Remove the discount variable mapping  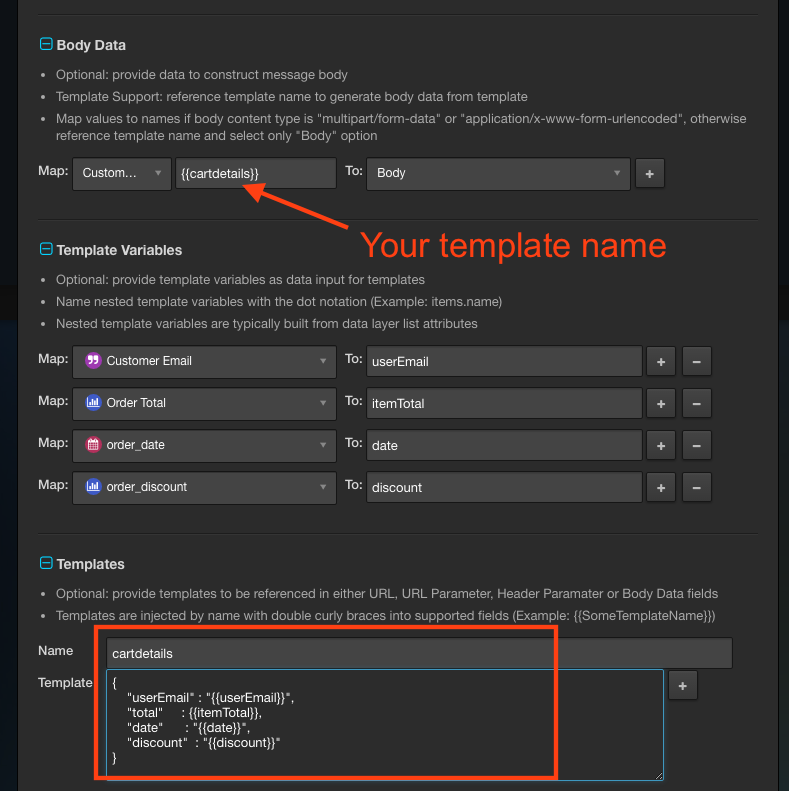[697, 487]
